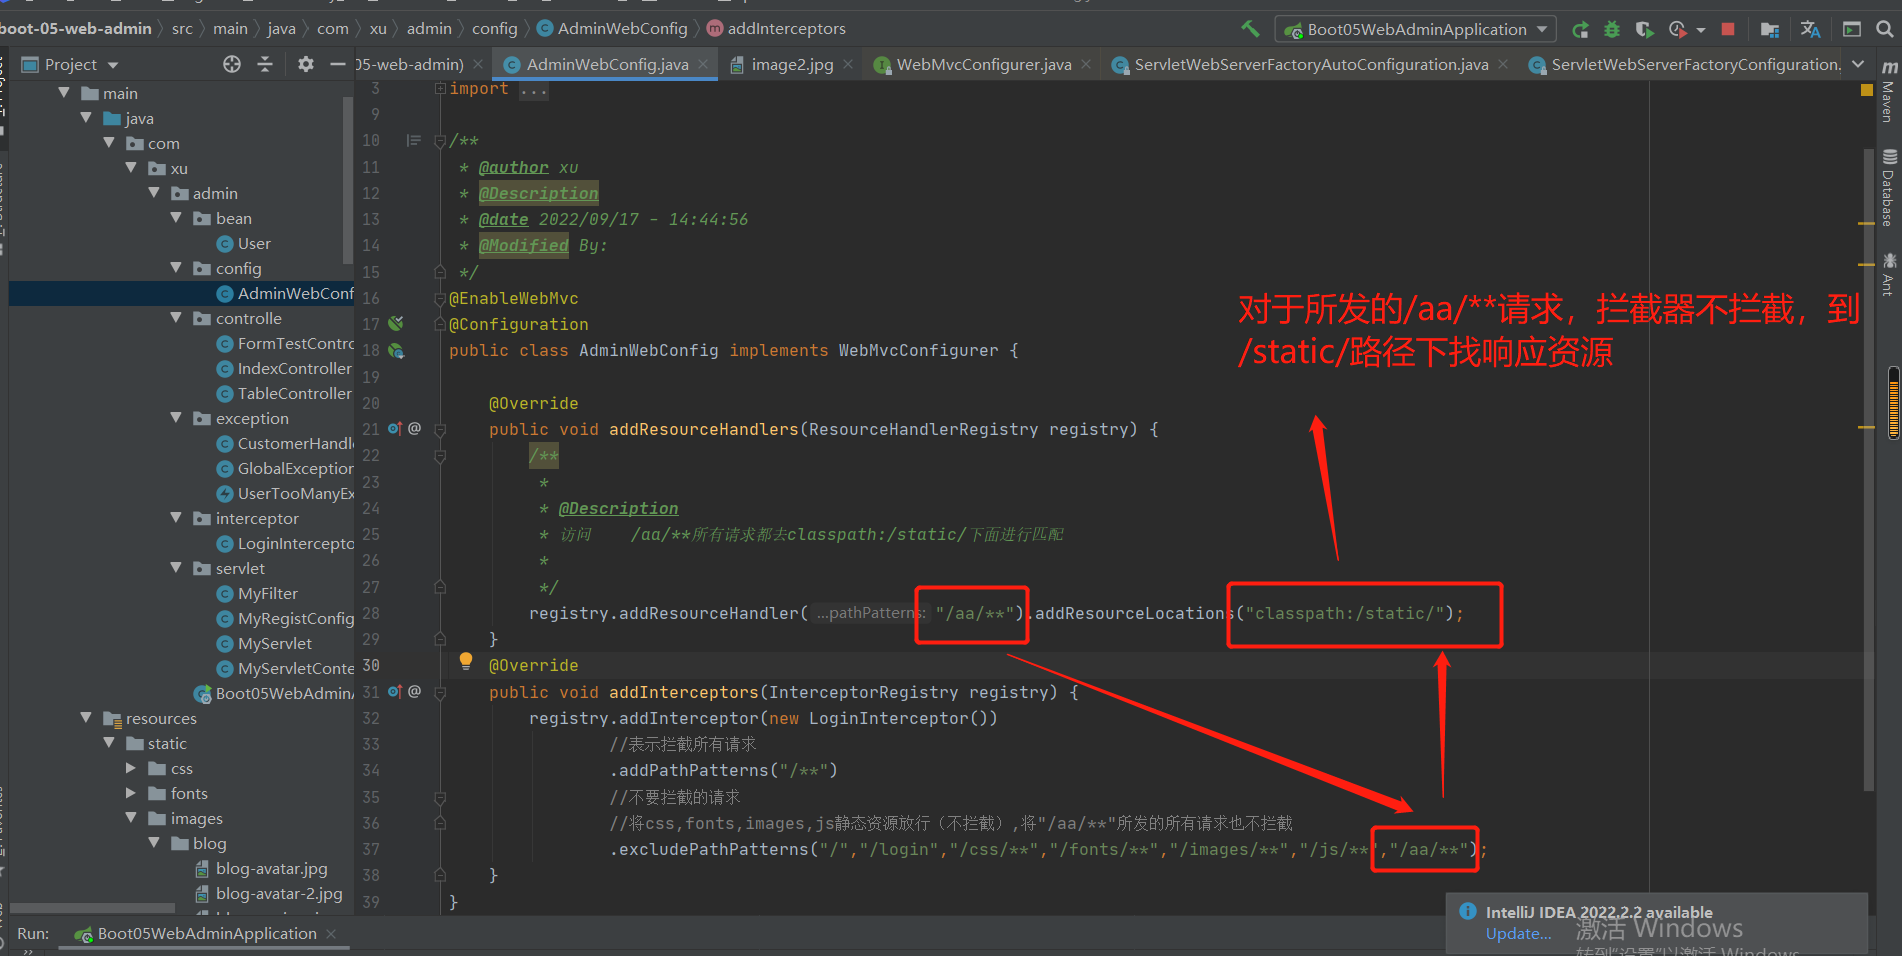The image size is (1902, 956).
Task: Click the Spring bean gutter icon at line 17
Action: point(396,323)
